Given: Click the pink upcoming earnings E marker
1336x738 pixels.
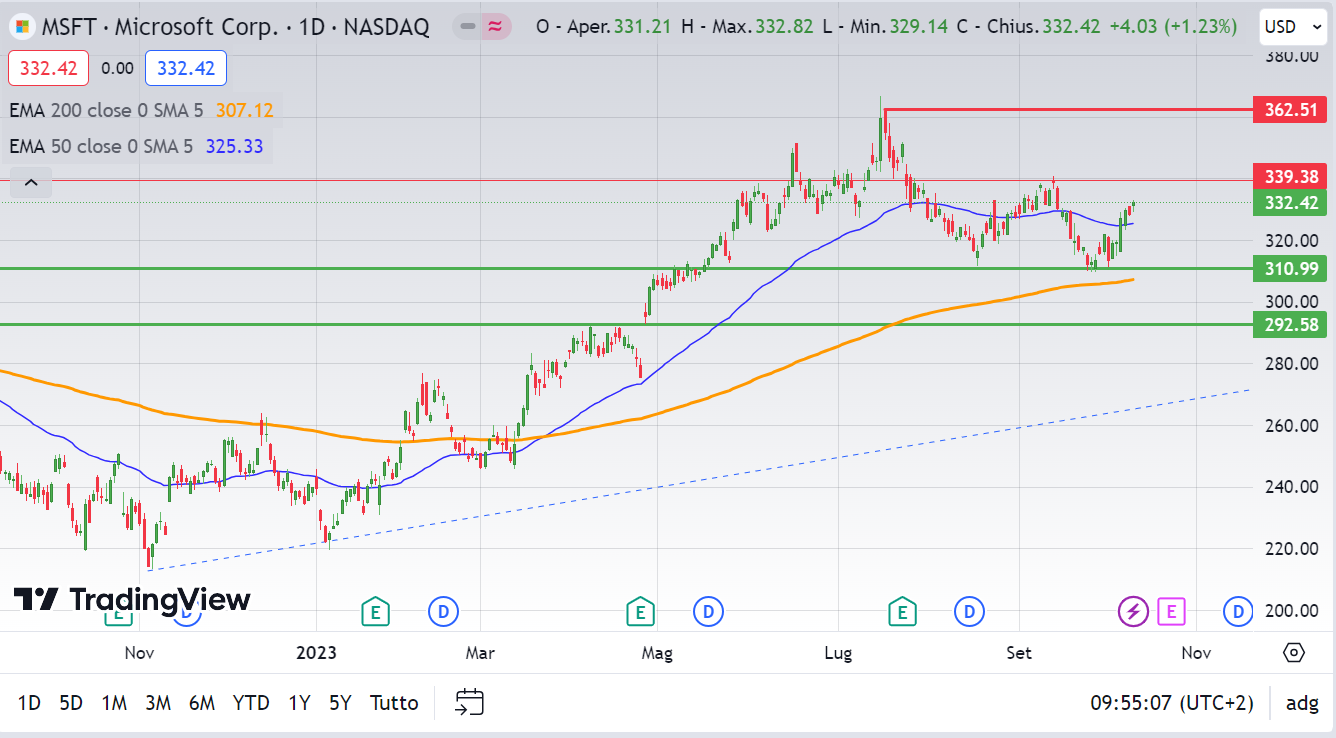Looking at the screenshot, I should click(1172, 610).
